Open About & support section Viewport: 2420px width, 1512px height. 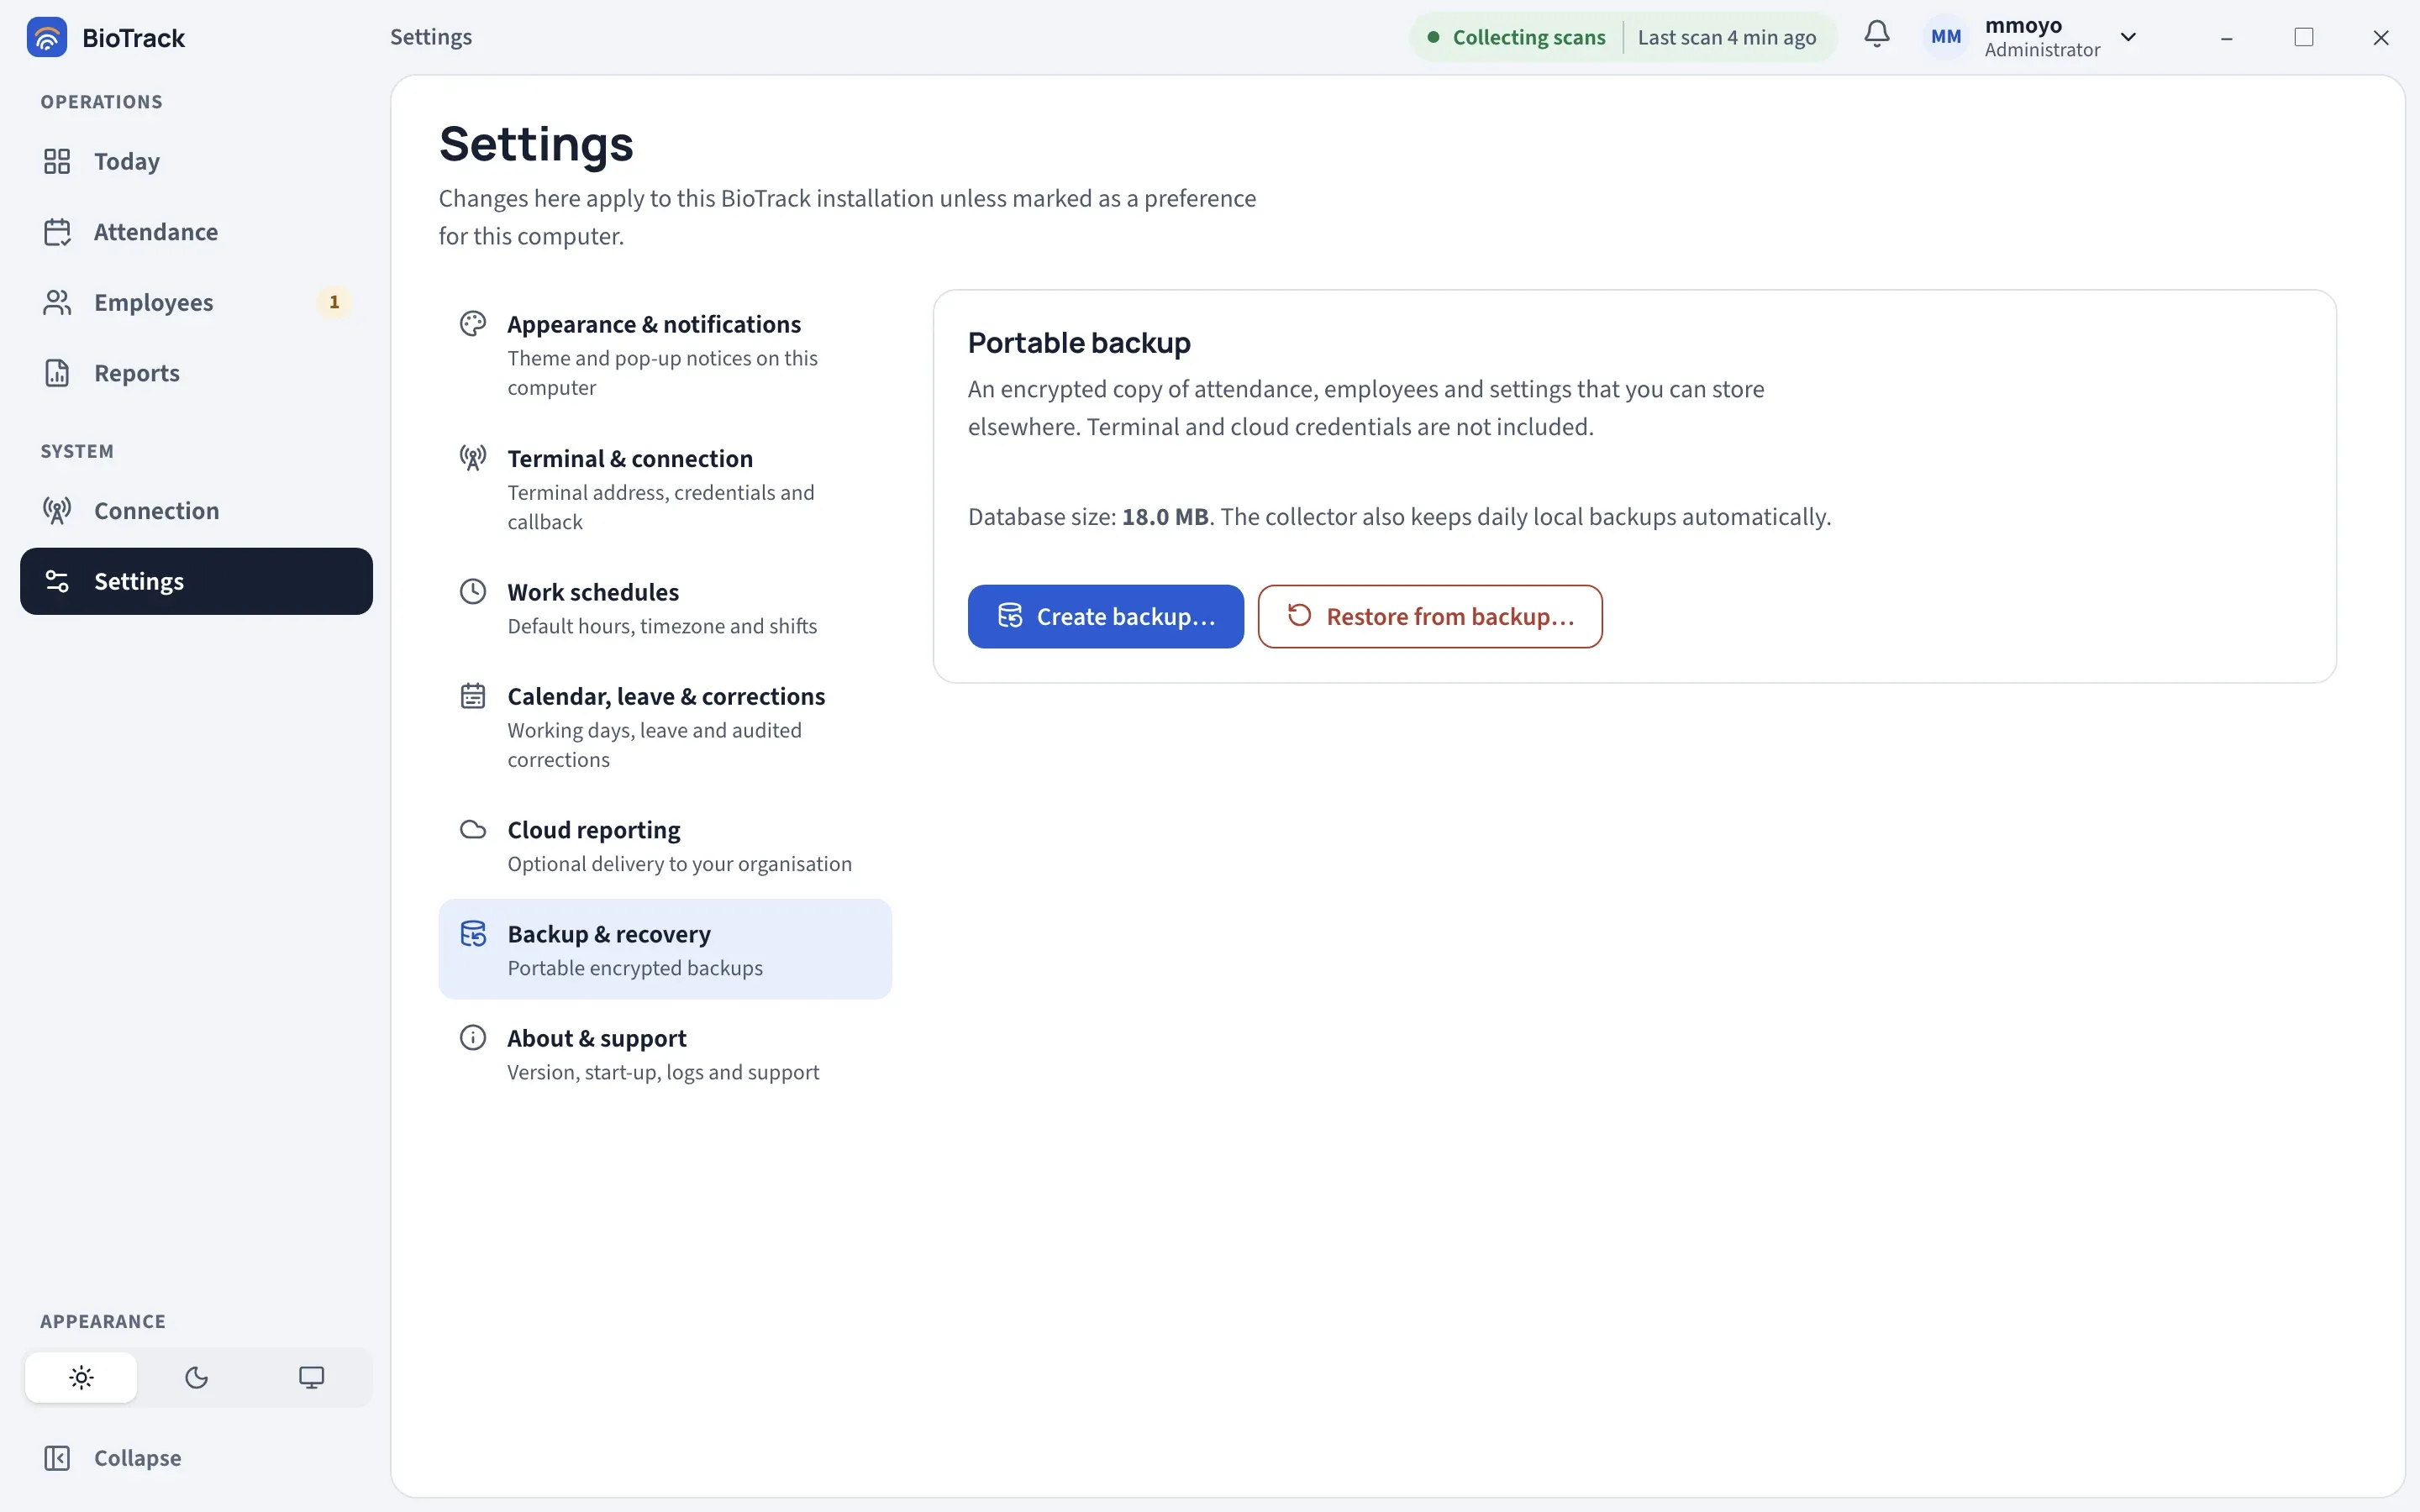(x=665, y=1053)
